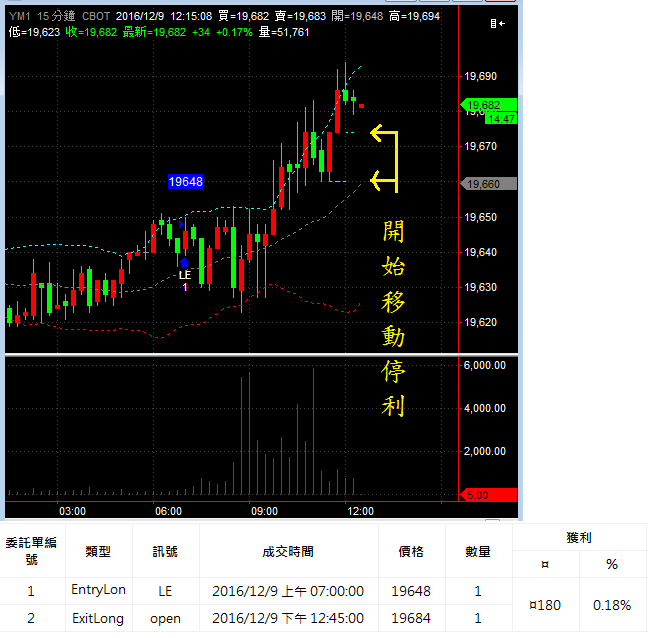Image resolution: width=649 pixels, height=638 pixels.
Task: Click the 量=51,761 volume readout
Action: (284, 32)
